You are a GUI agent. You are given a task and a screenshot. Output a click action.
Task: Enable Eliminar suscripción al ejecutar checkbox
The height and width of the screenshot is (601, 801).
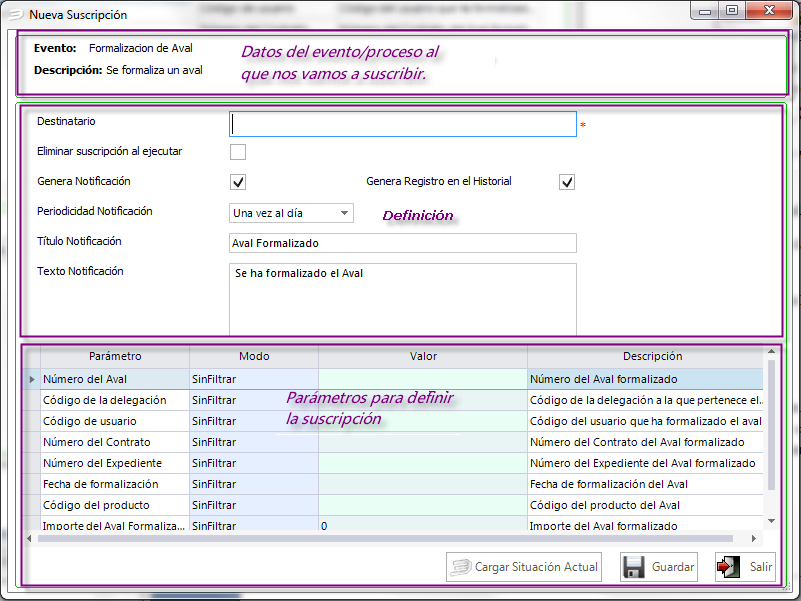238,152
